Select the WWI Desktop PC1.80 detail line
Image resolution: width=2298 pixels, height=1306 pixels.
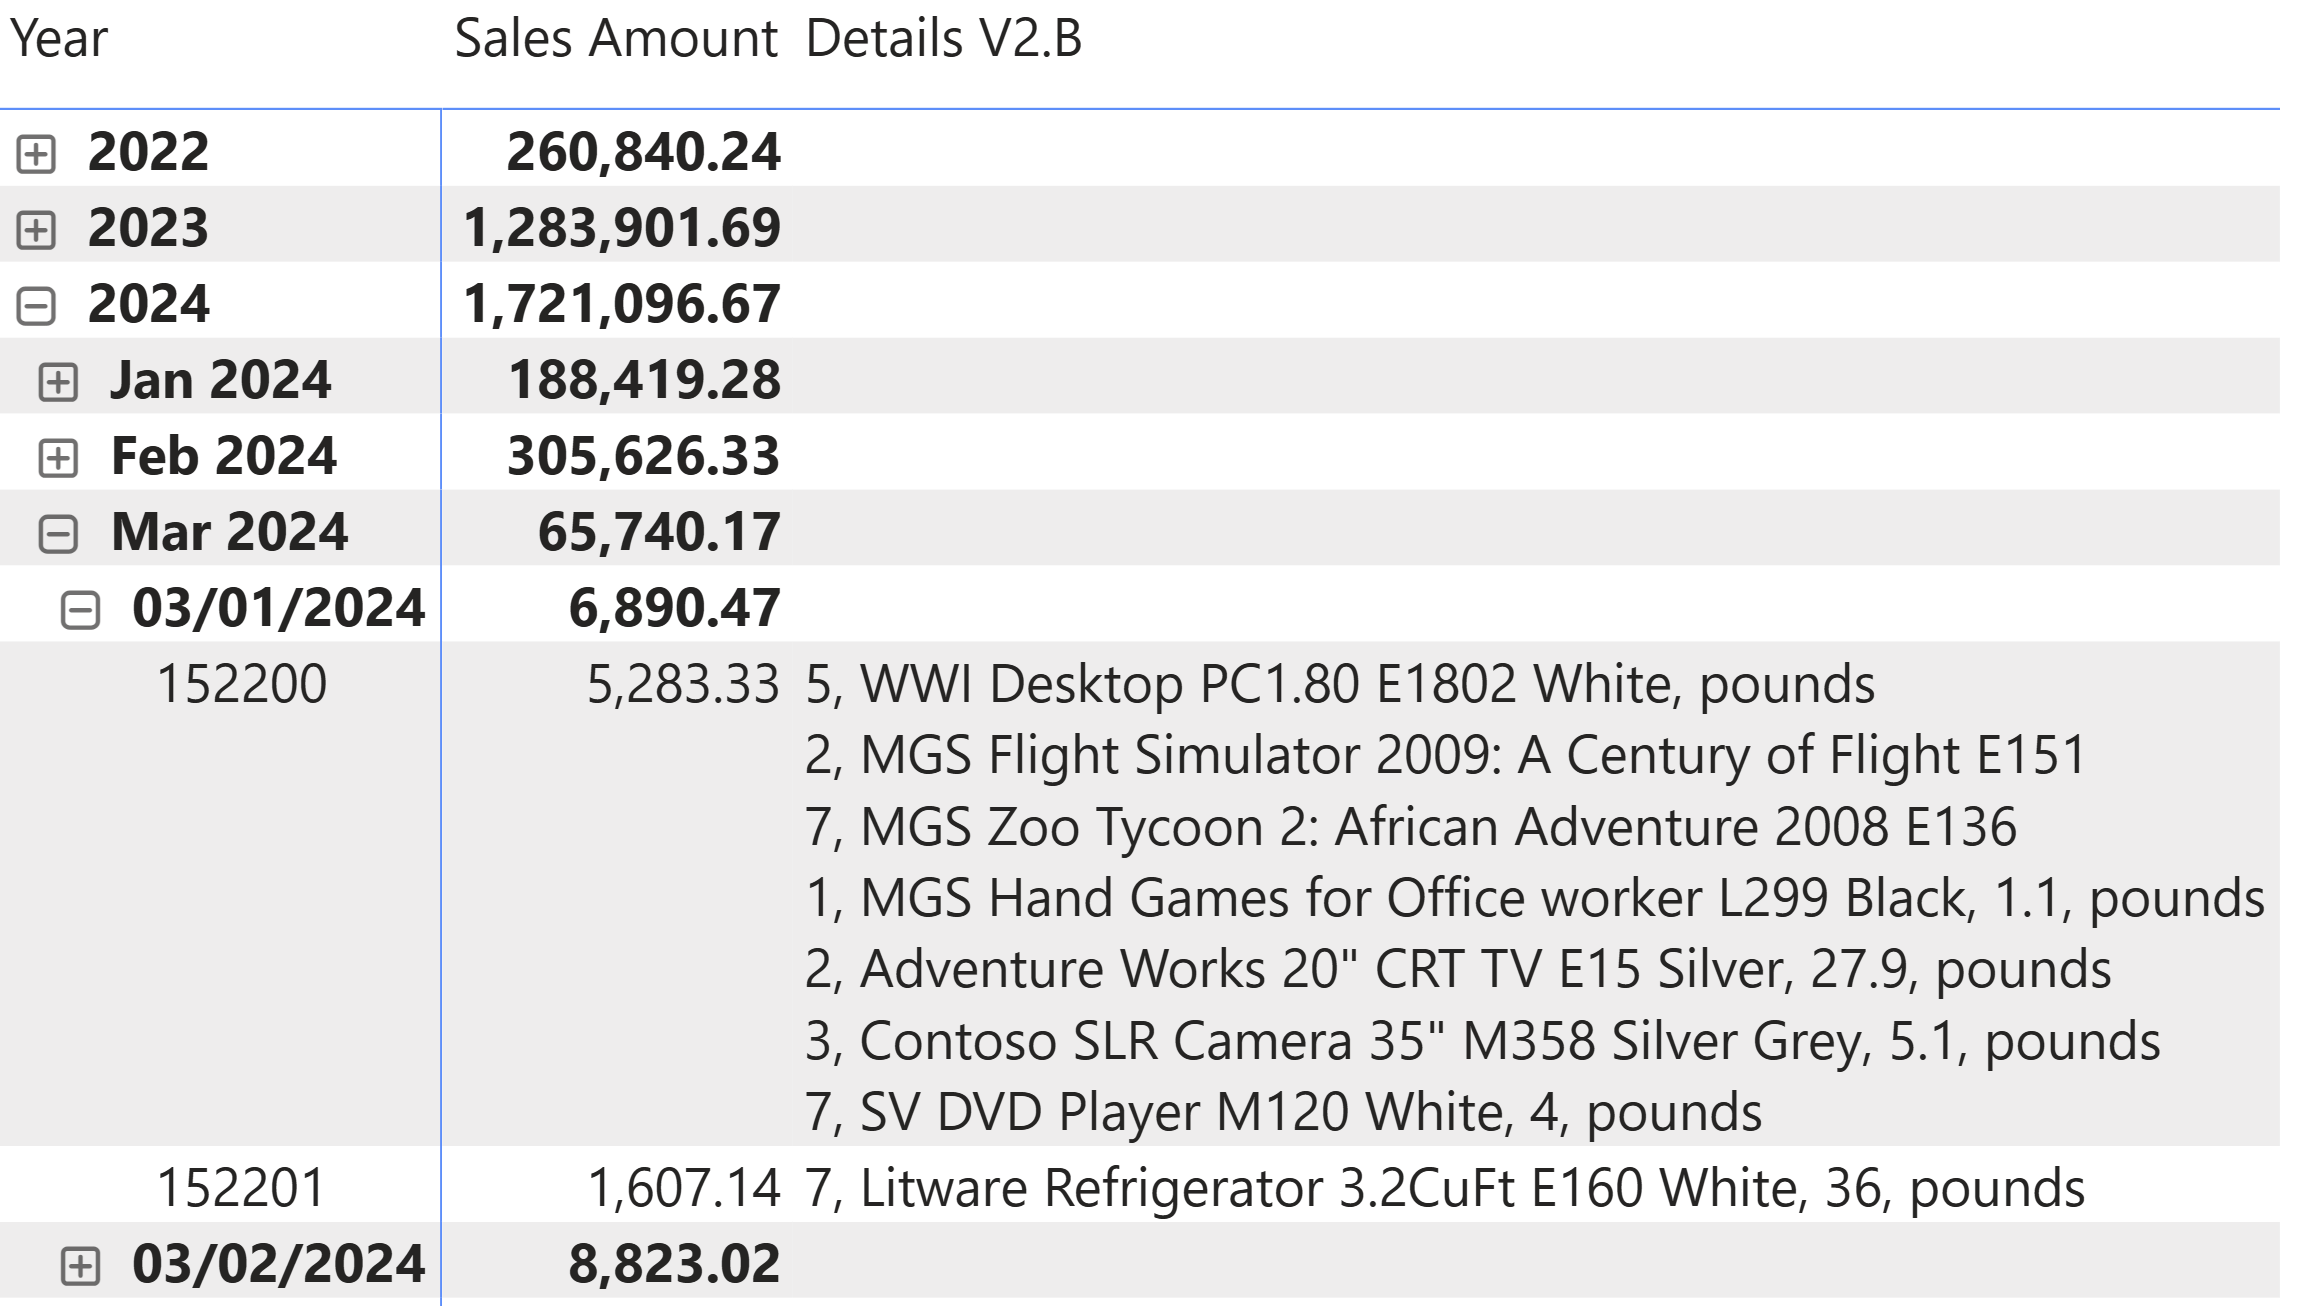pyautogui.click(x=1339, y=684)
